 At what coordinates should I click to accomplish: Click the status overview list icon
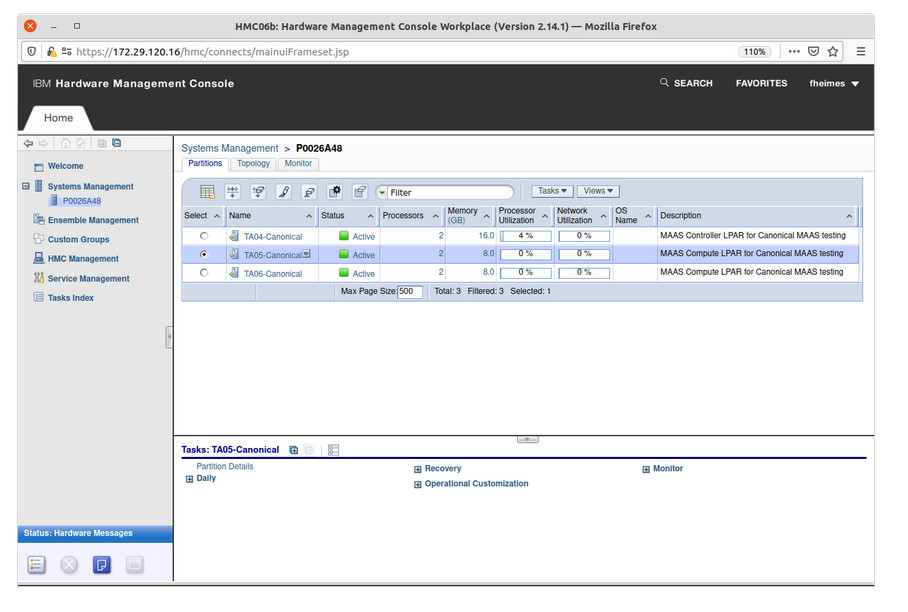pyautogui.click(x=36, y=565)
